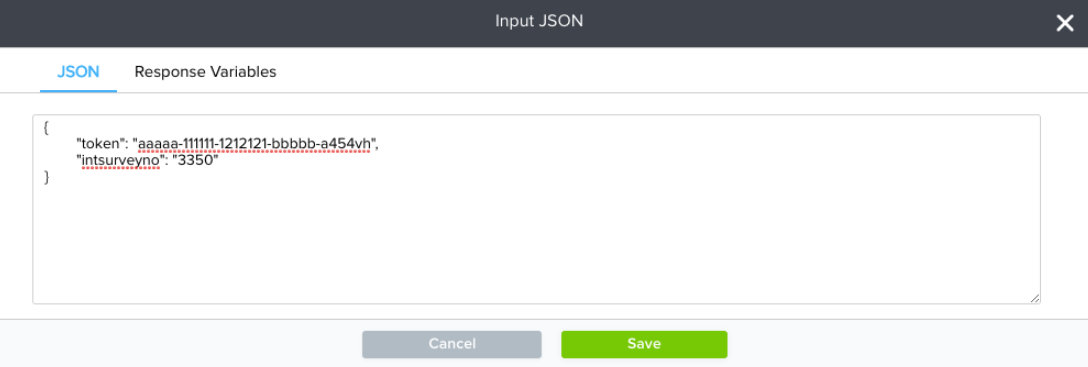Viewport: 1088px width, 367px height.
Task: Click the aaaaa-111111-1212121-bbbbb-a454vh token value
Action: pyautogui.click(x=256, y=144)
